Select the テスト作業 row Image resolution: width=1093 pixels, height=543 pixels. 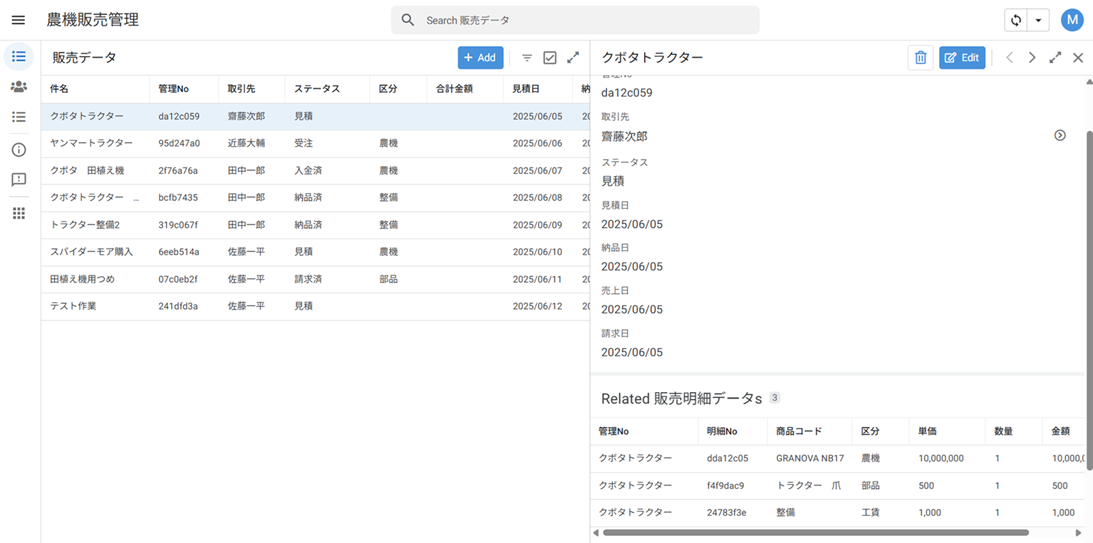click(x=315, y=307)
